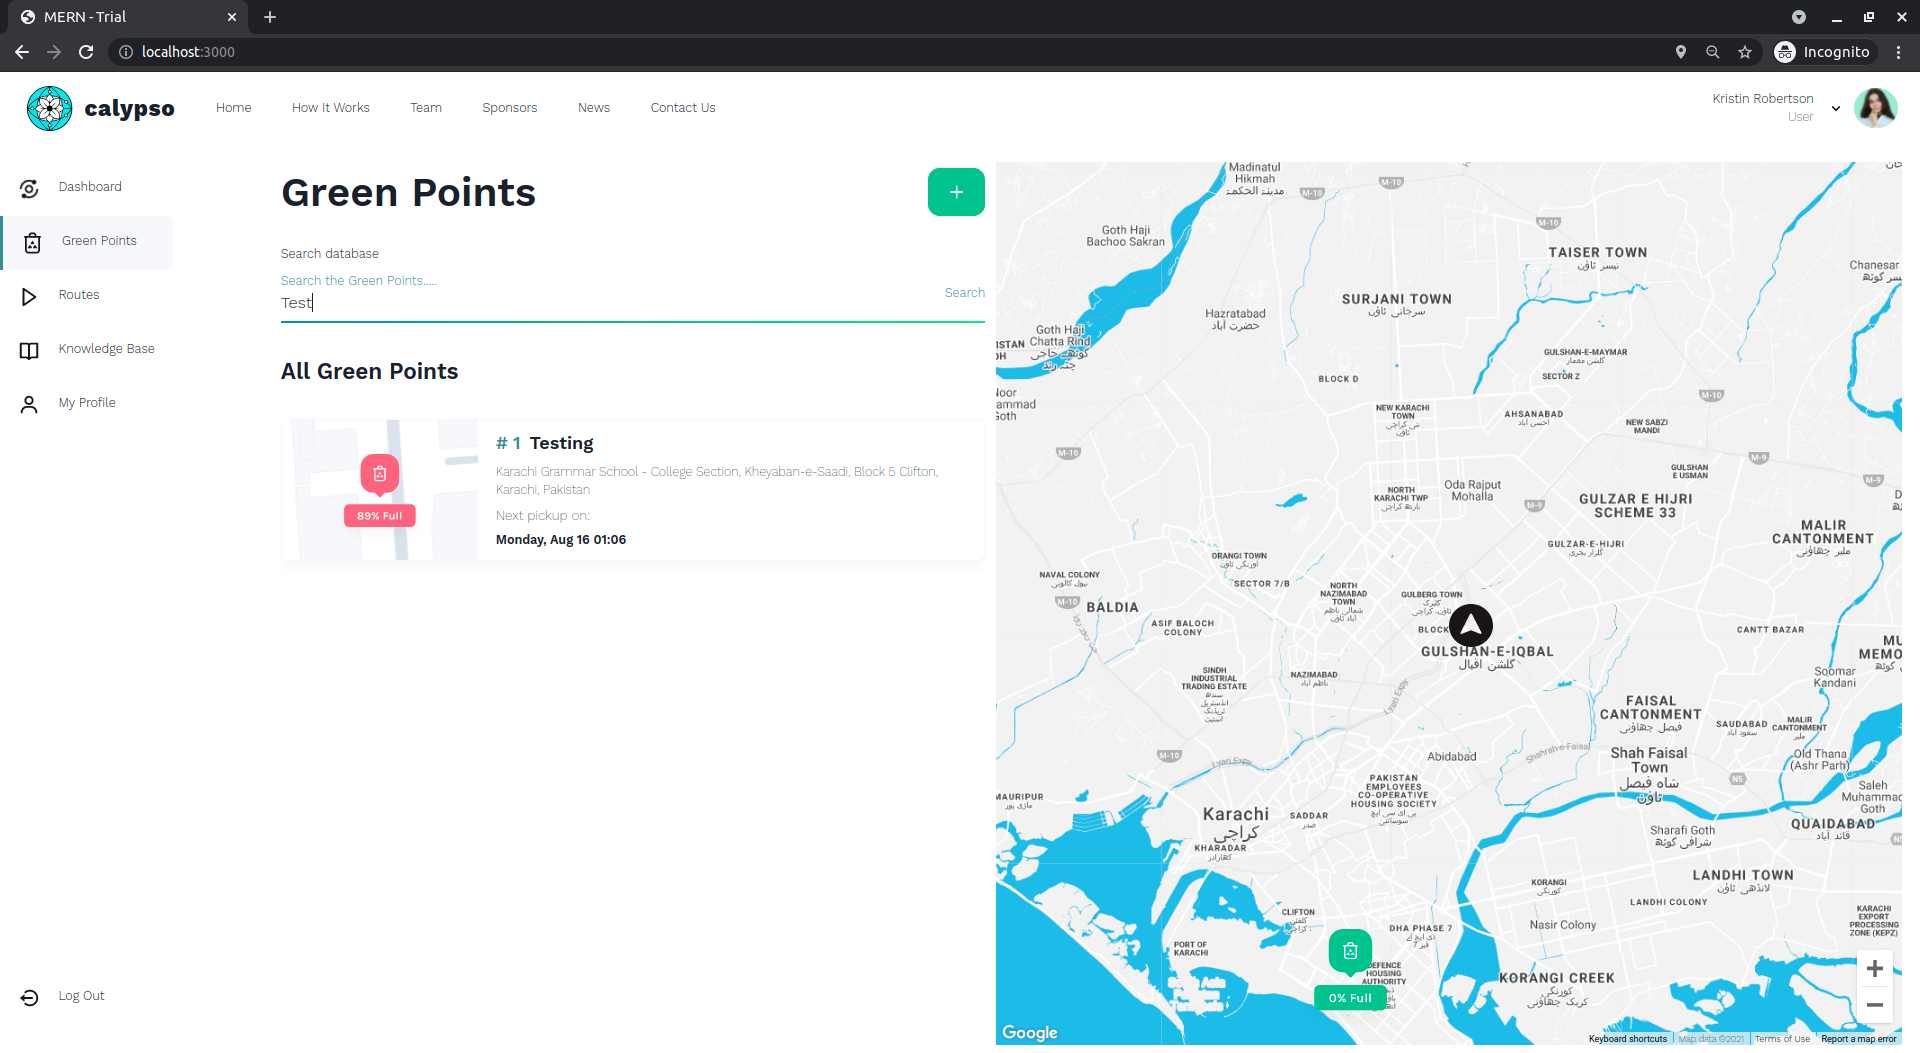The width and height of the screenshot is (1920, 1053).
Task: Open map Terms of Use link
Action: (1782, 1039)
